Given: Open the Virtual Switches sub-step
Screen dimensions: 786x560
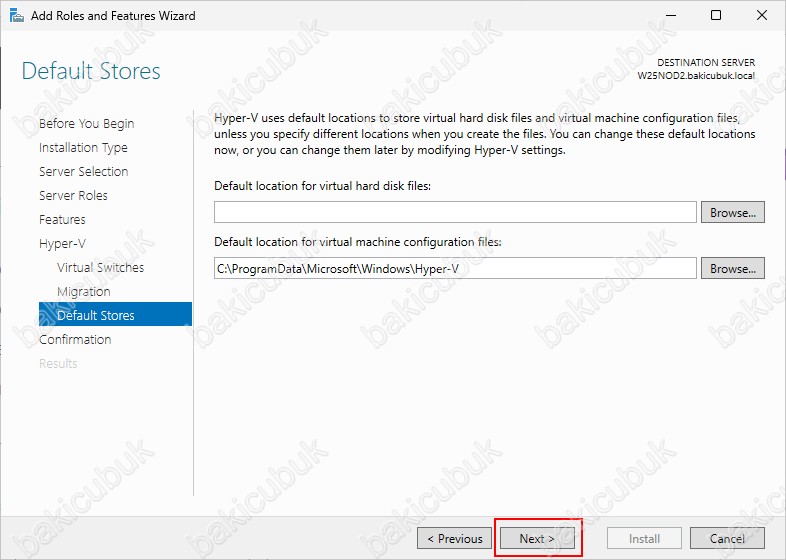Looking at the screenshot, I should (x=100, y=268).
